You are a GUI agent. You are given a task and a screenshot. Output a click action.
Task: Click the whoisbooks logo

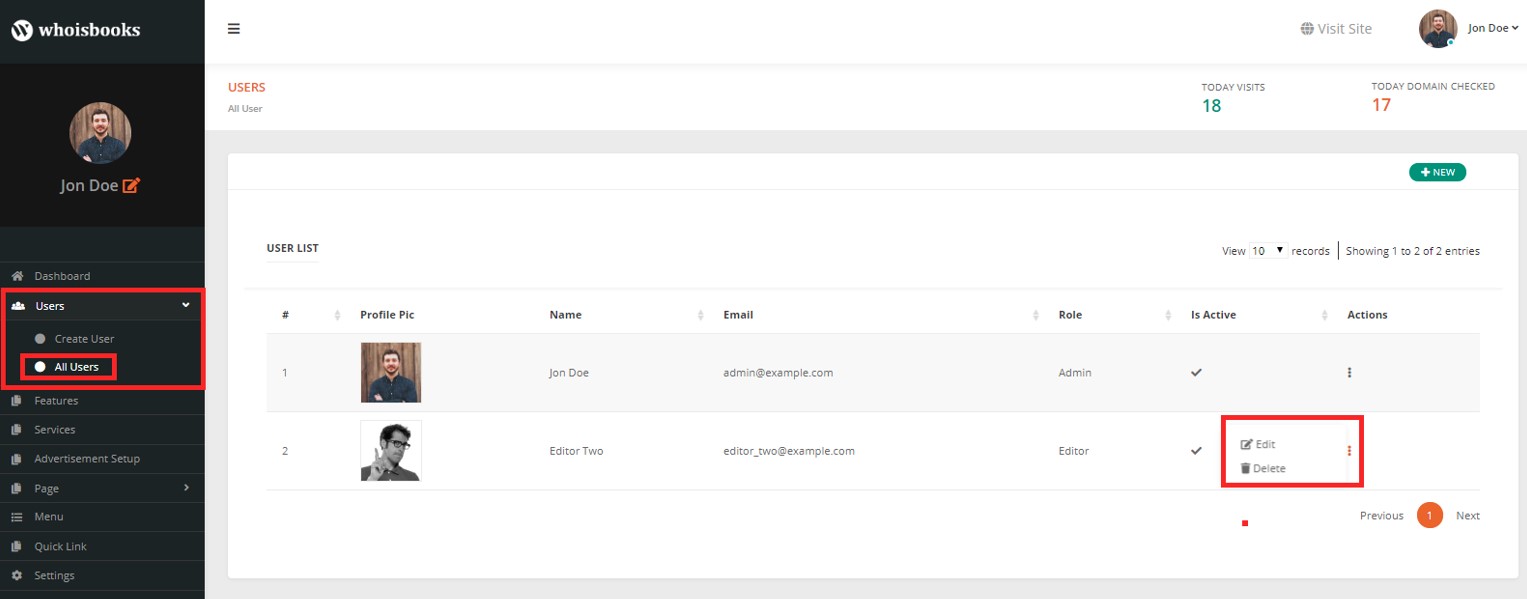coord(76,30)
